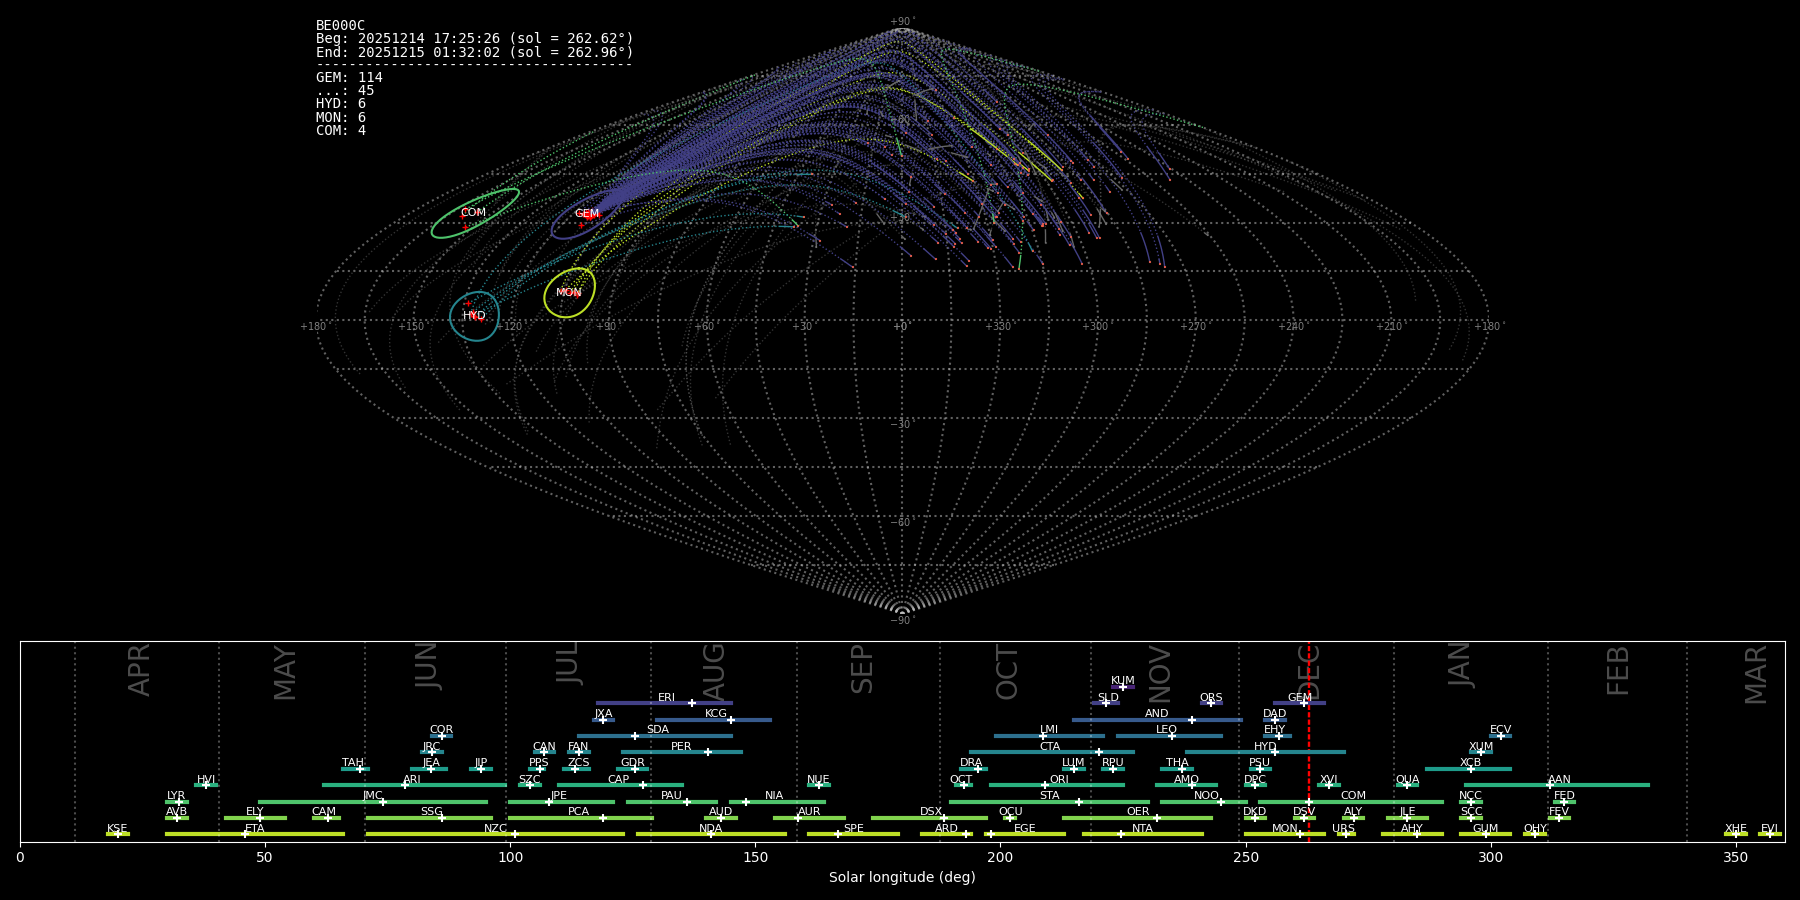
Task: Select the MON radiant label on sky map
Action: 569,293
